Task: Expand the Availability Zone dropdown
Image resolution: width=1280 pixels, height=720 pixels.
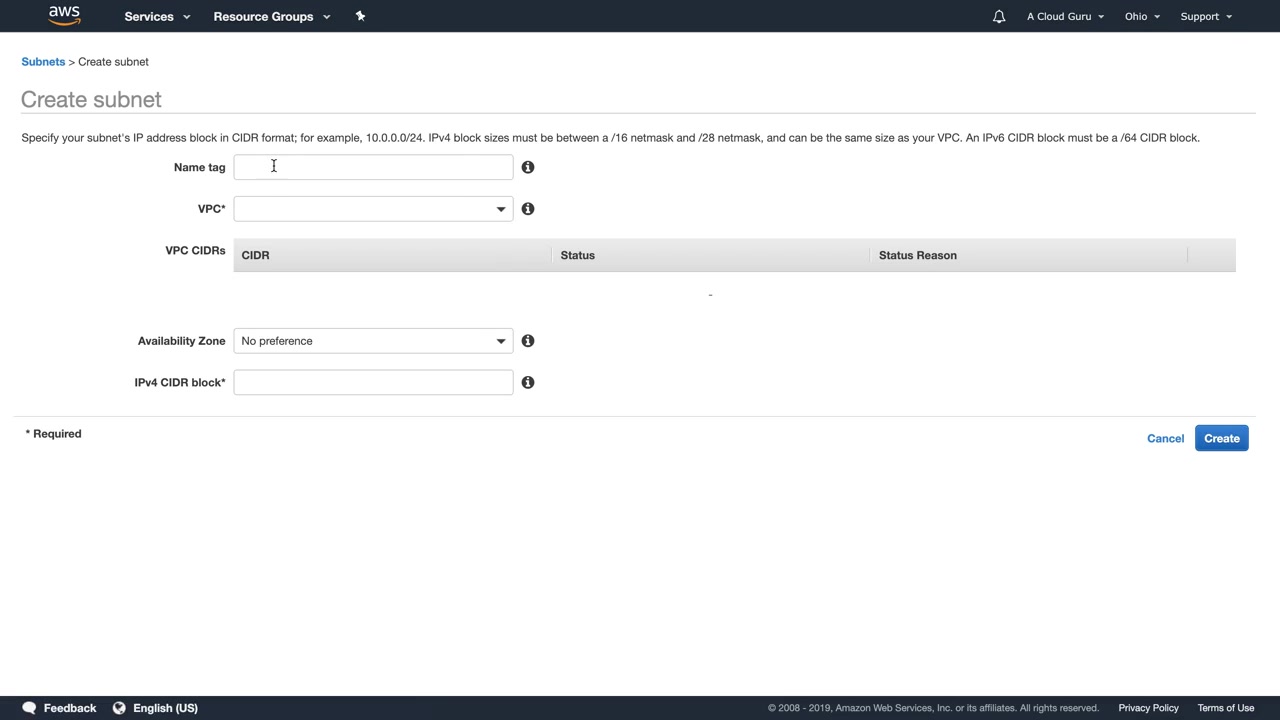Action: [x=373, y=341]
